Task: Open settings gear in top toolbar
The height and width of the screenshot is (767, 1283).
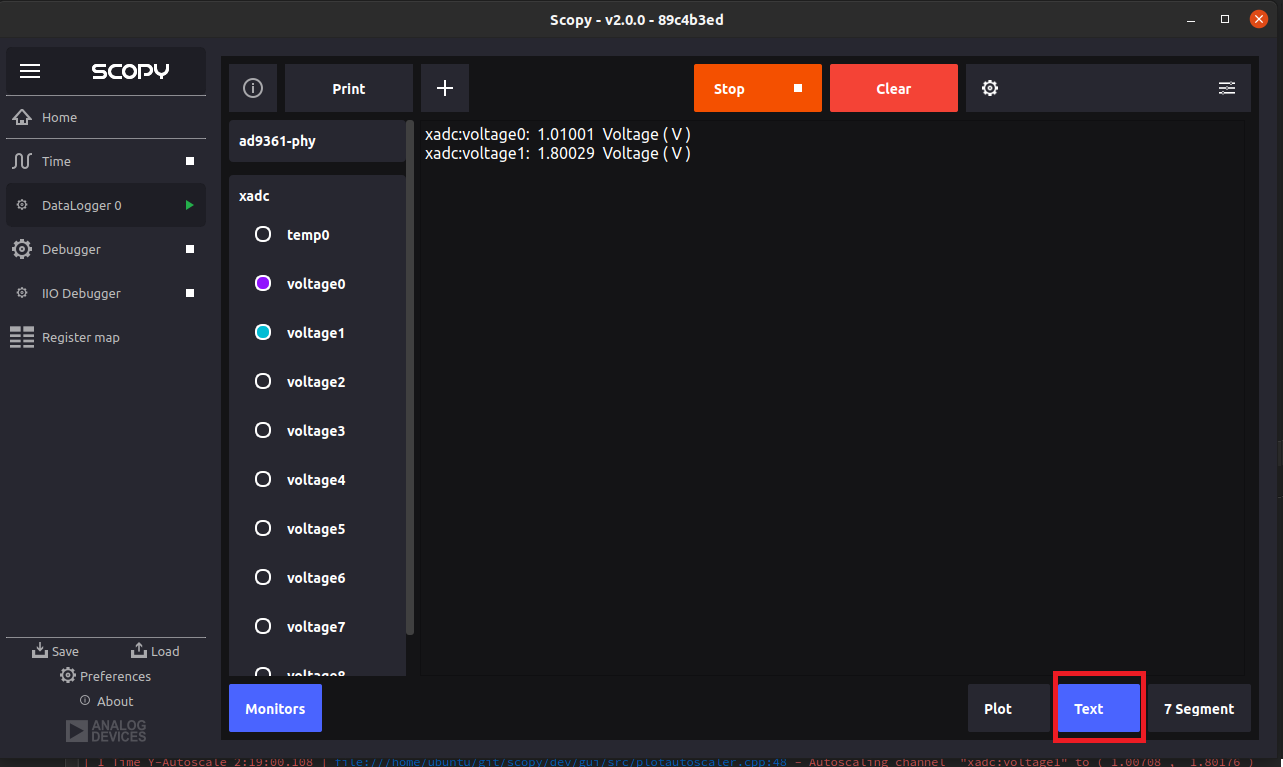Action: [x=990, y=88]
